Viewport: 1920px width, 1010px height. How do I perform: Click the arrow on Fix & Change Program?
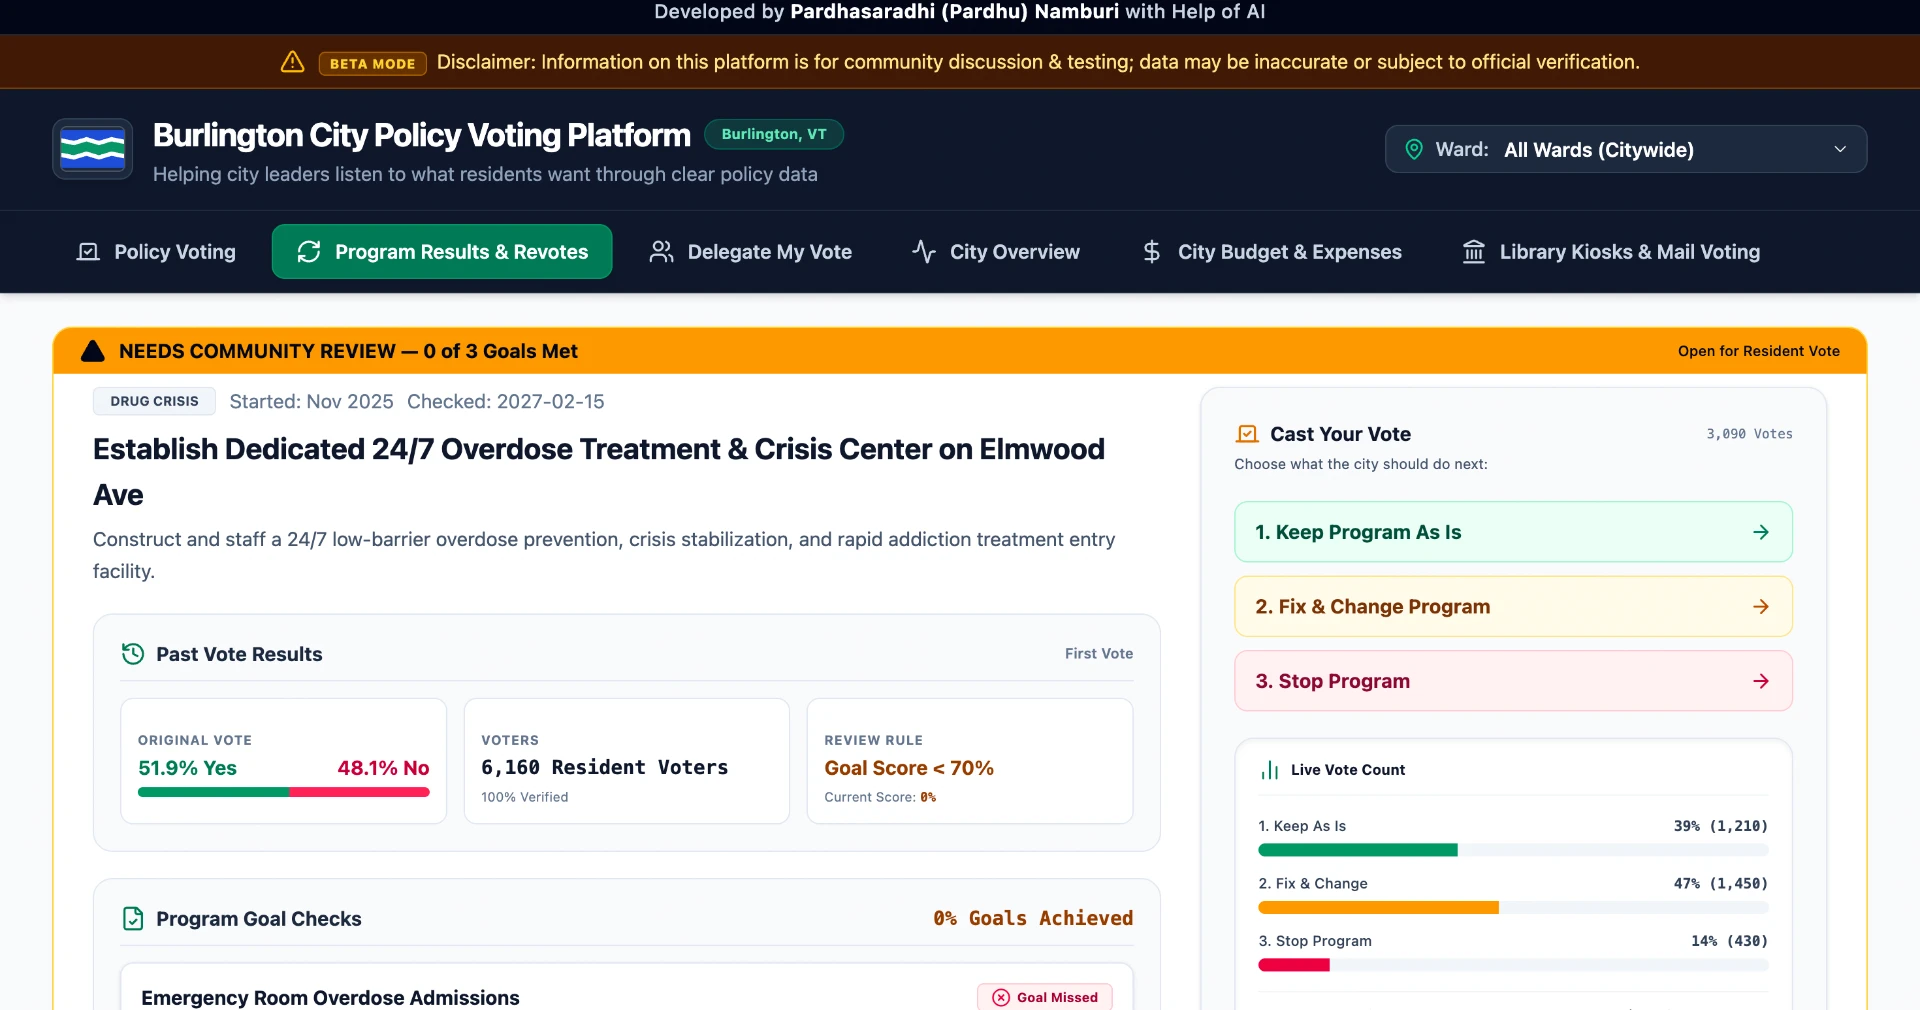[x=1761, y=607]
